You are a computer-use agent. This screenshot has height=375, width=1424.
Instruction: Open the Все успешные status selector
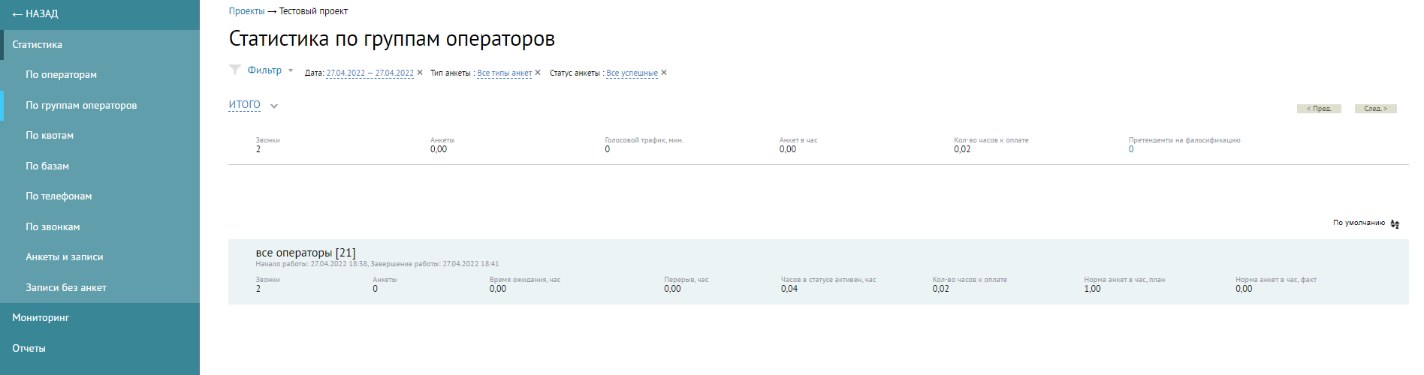coord(632,73)
